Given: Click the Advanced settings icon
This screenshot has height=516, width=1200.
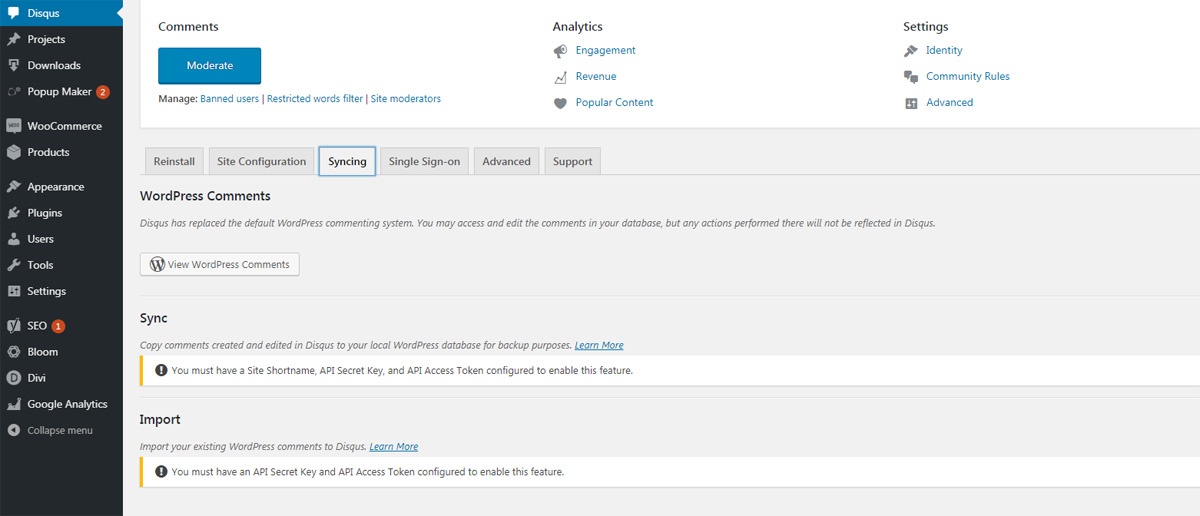Looking at the screenshot, I should coord(911,103).
